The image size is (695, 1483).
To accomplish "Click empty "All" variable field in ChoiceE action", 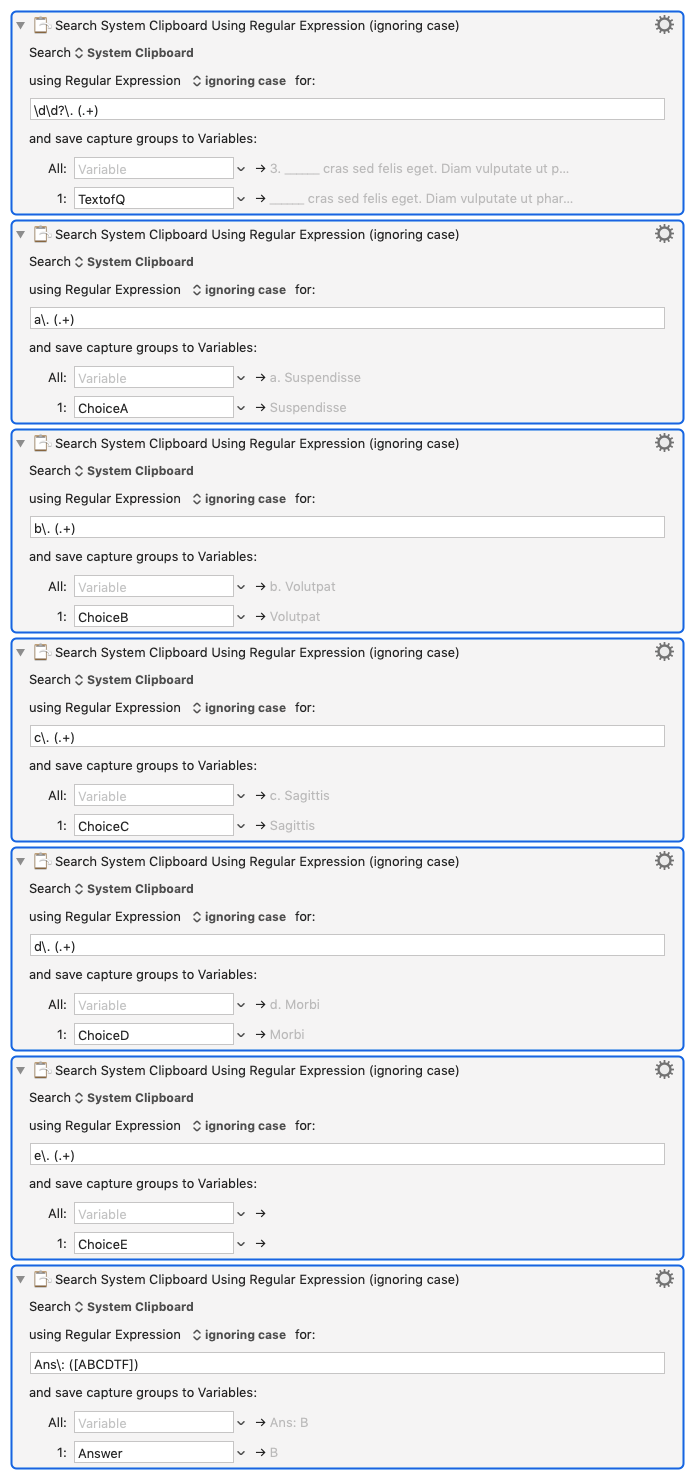I will (x=154, y=1214).
